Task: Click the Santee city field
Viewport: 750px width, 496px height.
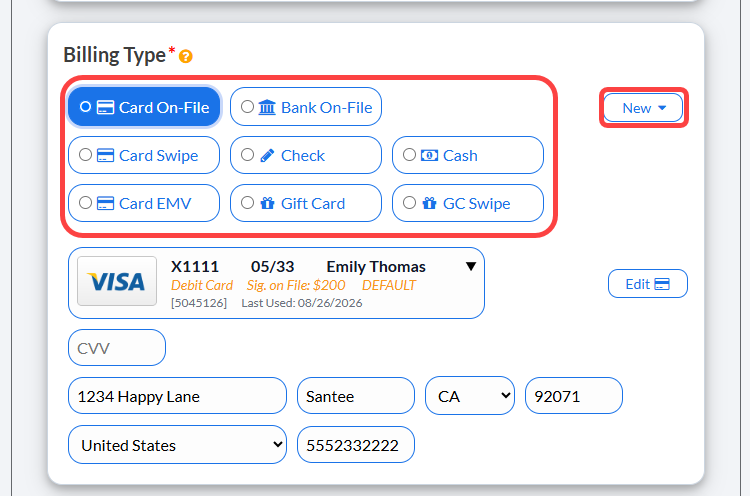Action: coord(356,396)
